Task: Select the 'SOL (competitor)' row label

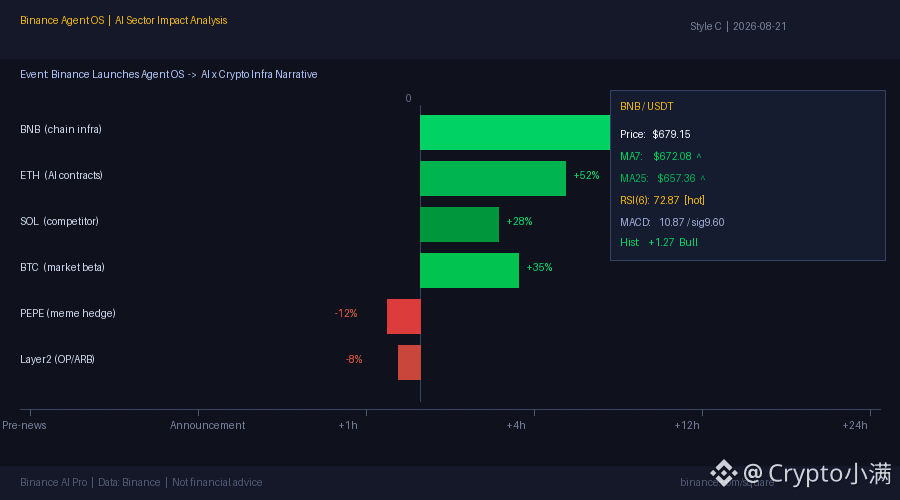Action: (59, 221)
